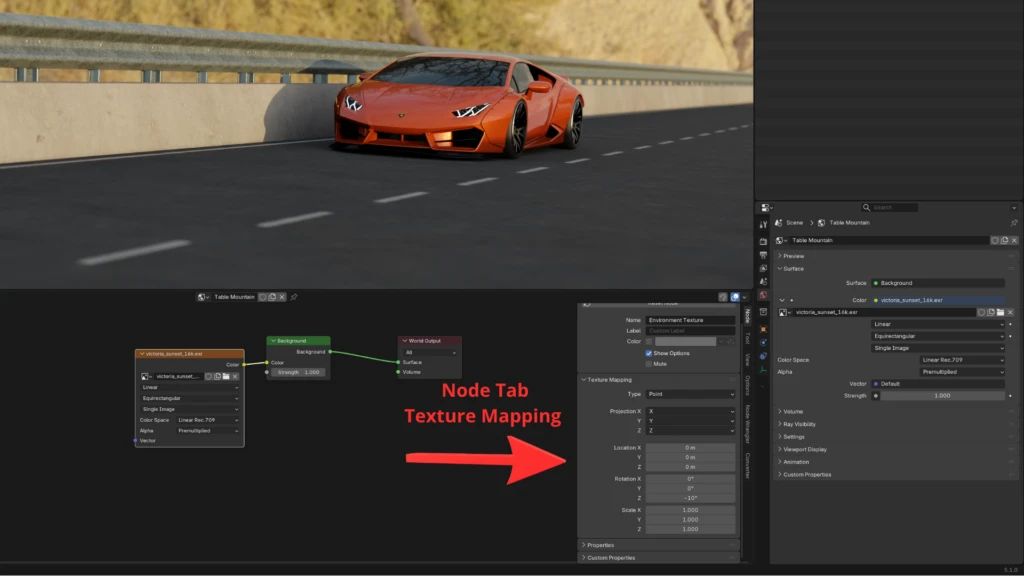
Task: Toggle fake user on image in Environment Texture node
Action: coord(208,376)
